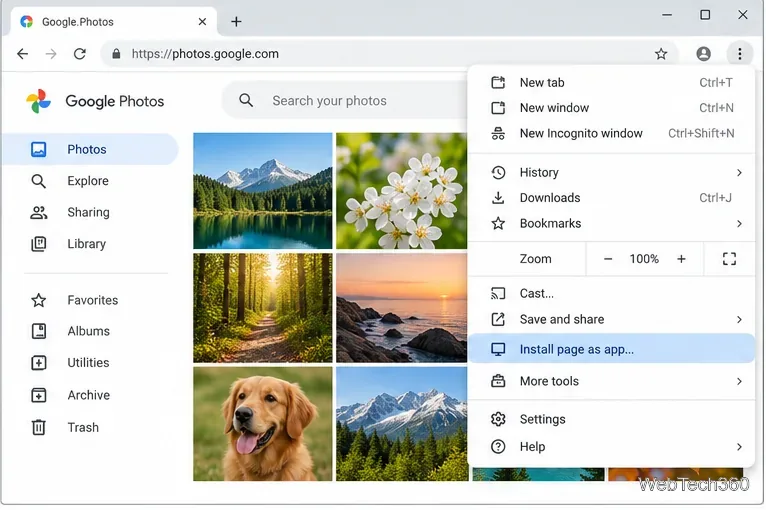Enter fullscreen with the zoom row icon
This screenshot has width=766, height=510.
729,259
